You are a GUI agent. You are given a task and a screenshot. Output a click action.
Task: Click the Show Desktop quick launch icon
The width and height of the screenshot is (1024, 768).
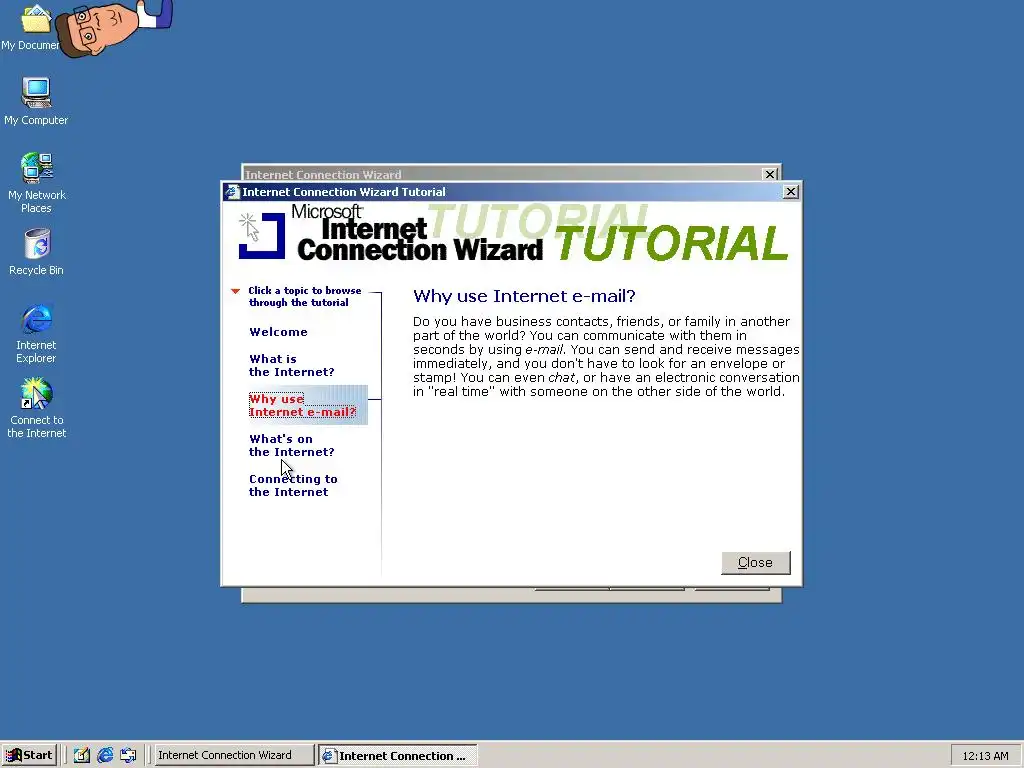(x=82, y=756)
